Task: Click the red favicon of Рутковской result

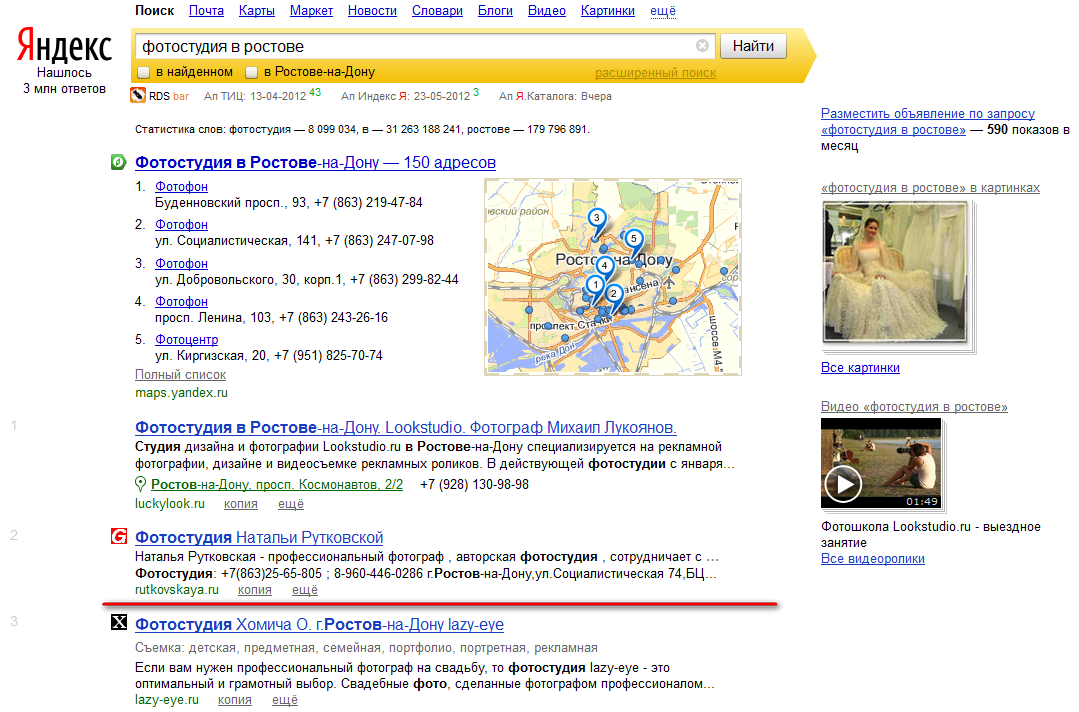Action: coord(118,536)
